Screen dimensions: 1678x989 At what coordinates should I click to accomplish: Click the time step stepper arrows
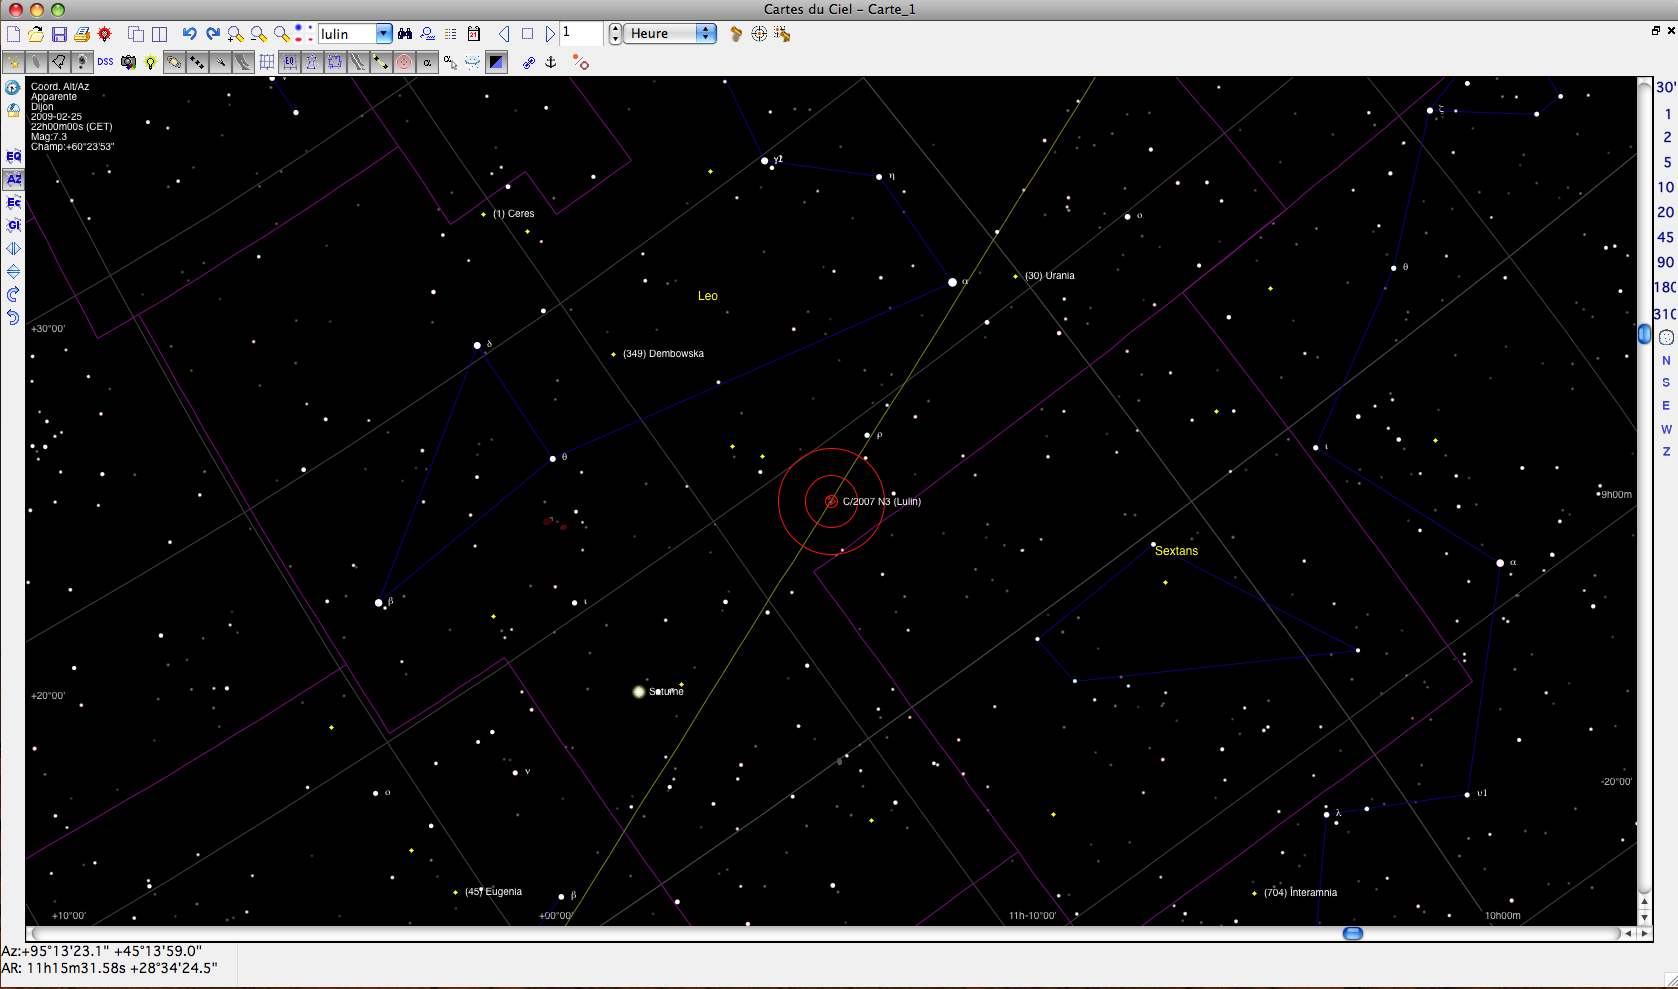tap(614, 34)
